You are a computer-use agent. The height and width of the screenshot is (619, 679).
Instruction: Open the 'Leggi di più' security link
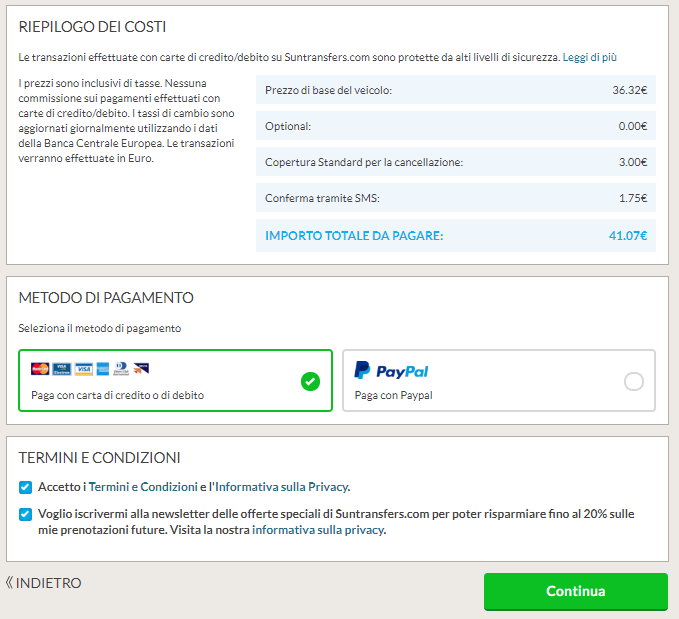coord(589,57)
